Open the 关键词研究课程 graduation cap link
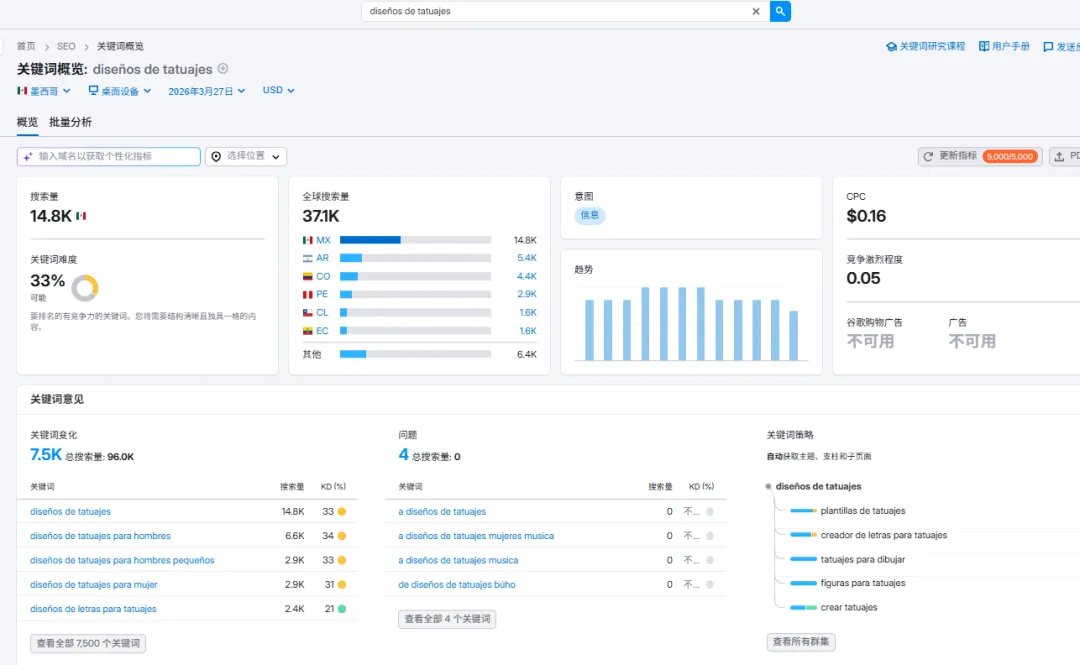Image resolution: width=1080 pixels, height=665 pixels. click(891, 46)
